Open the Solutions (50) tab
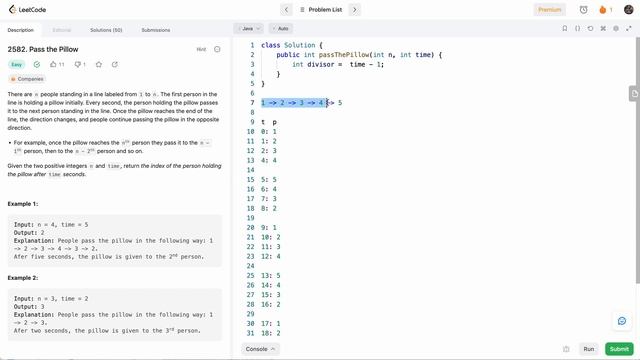Screen dimensions: 640x360 tap(106, 30)
